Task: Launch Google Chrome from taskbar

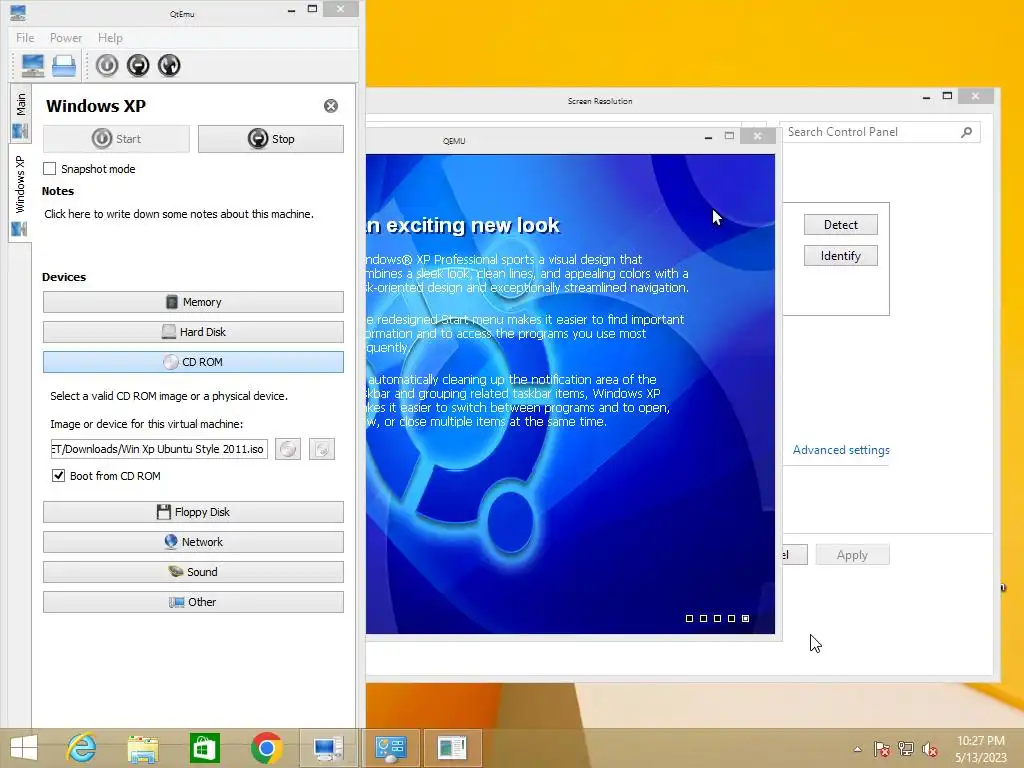Action: [x=266, y=748]
